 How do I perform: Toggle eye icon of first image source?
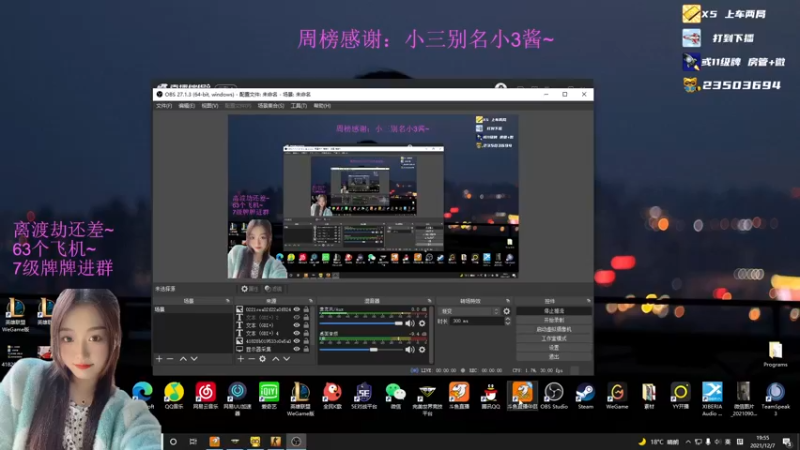pyautogui.click(x=296, y=309)
